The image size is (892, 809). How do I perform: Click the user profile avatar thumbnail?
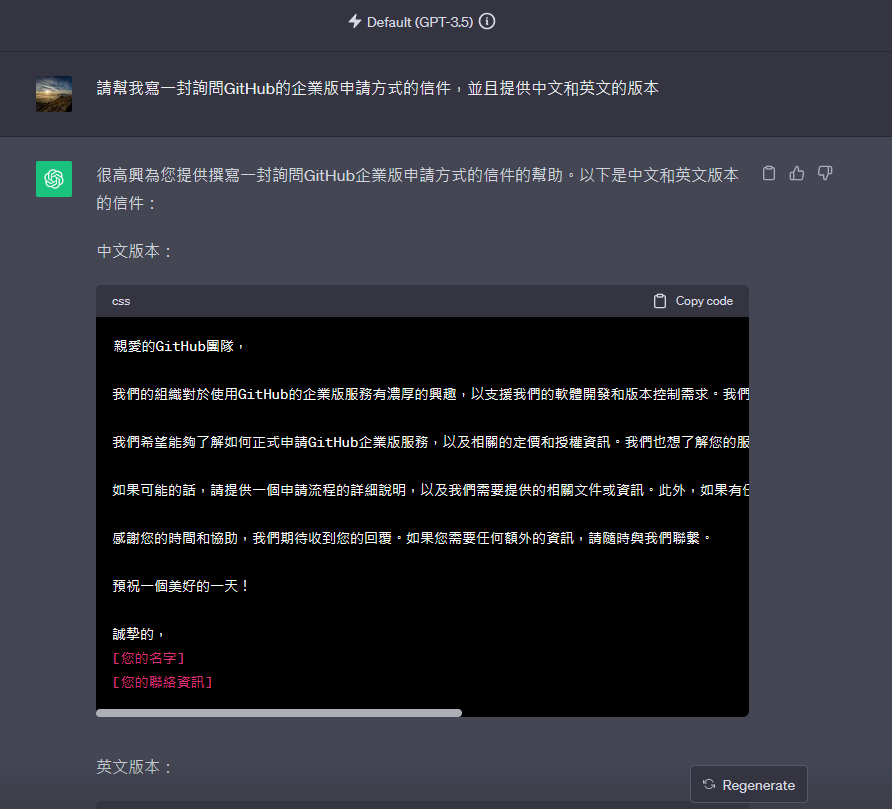coord(54,94)
